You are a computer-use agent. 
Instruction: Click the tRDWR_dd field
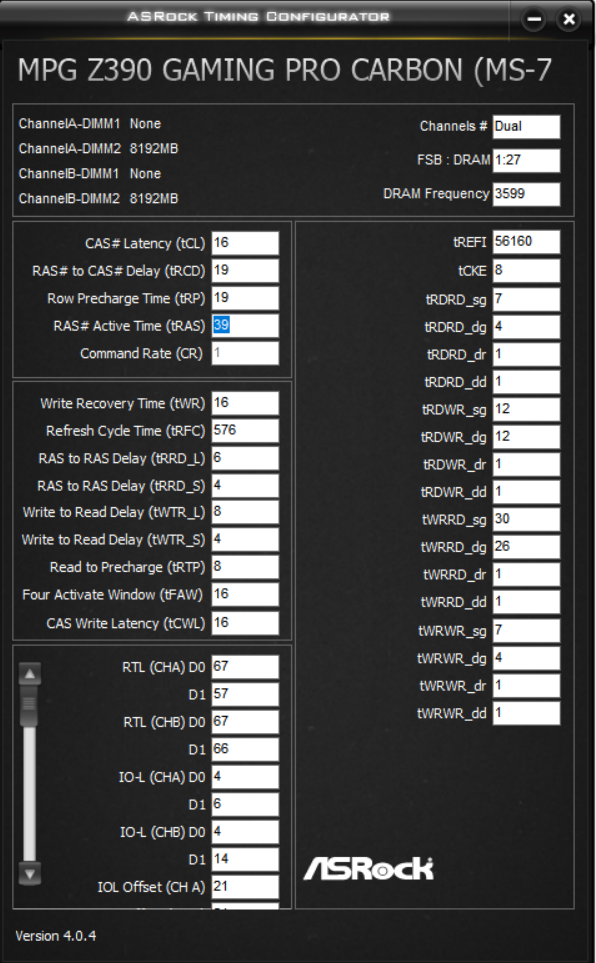pos(527,492)
